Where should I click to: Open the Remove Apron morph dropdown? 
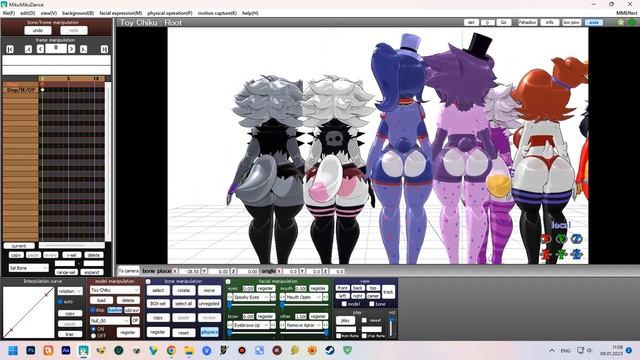[303, 325]
